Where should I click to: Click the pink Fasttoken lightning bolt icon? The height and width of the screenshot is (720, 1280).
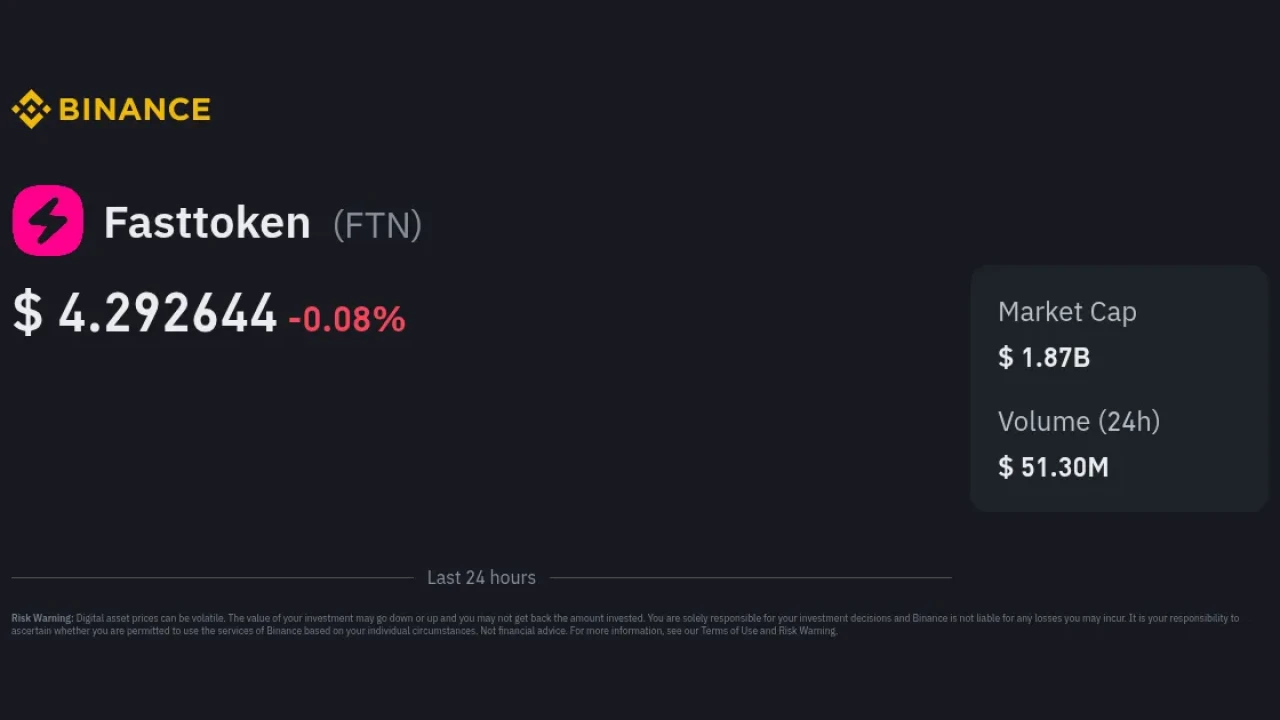48,221
